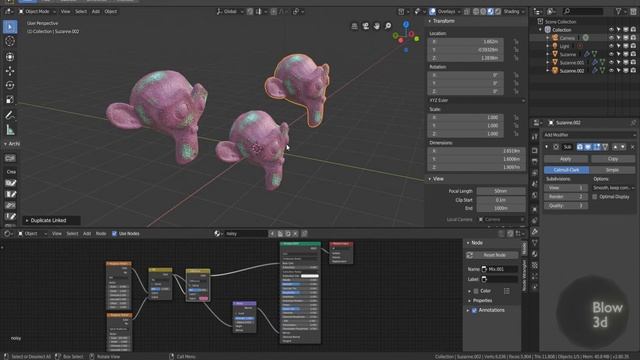Hide Suzanne.002 with its eye icon
Viewport: 640px width, 360px height.
coord(611,71)
